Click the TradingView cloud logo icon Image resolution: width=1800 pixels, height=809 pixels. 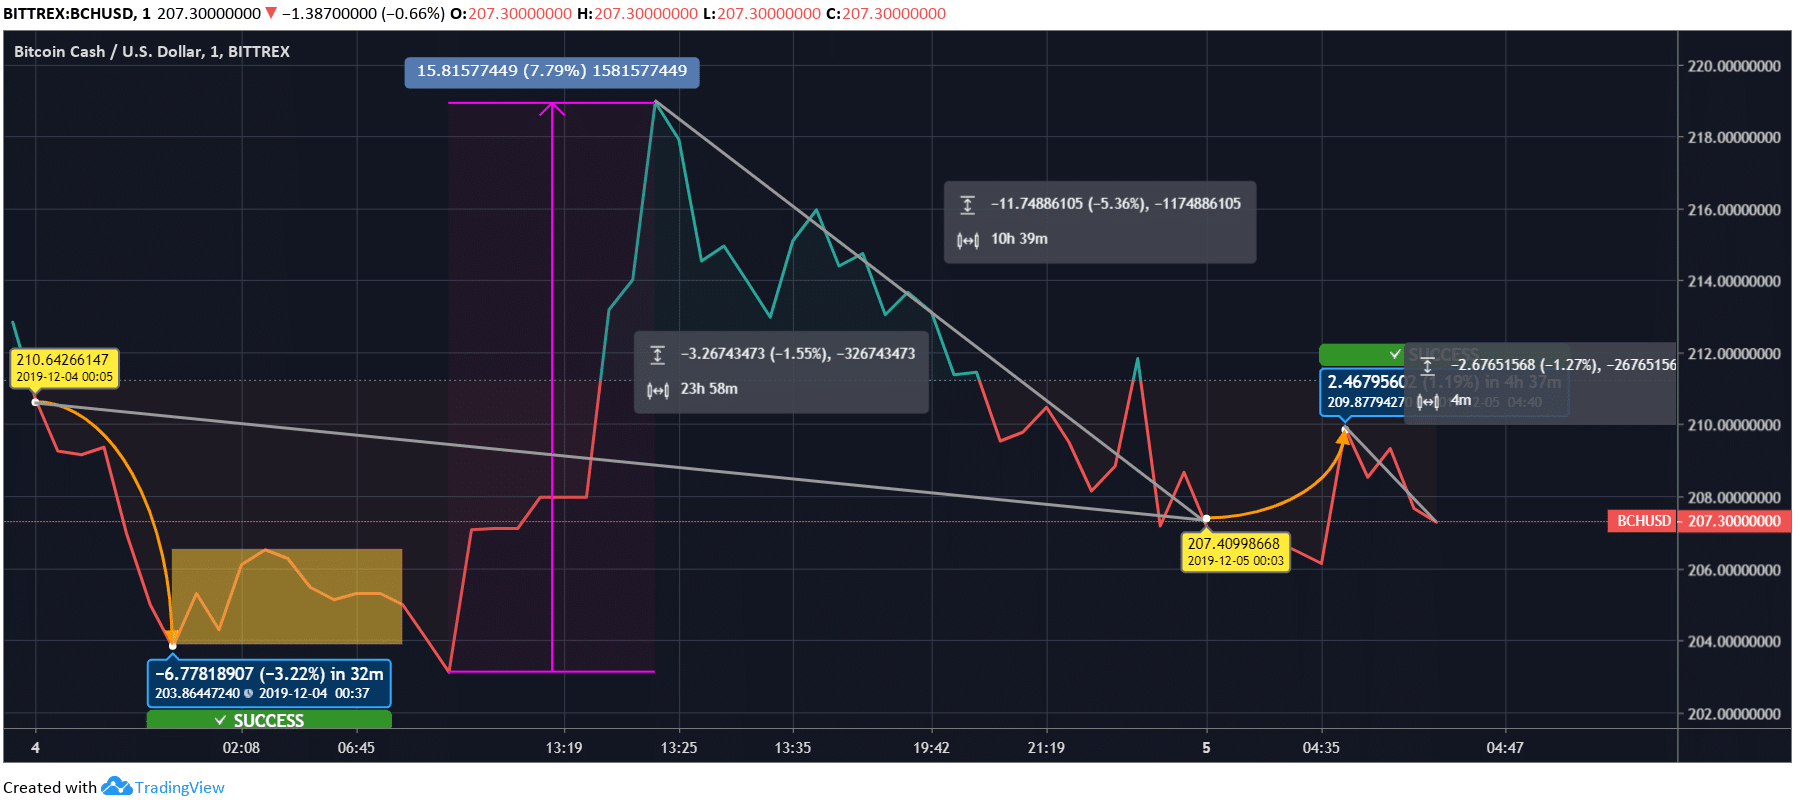[117, 786]
